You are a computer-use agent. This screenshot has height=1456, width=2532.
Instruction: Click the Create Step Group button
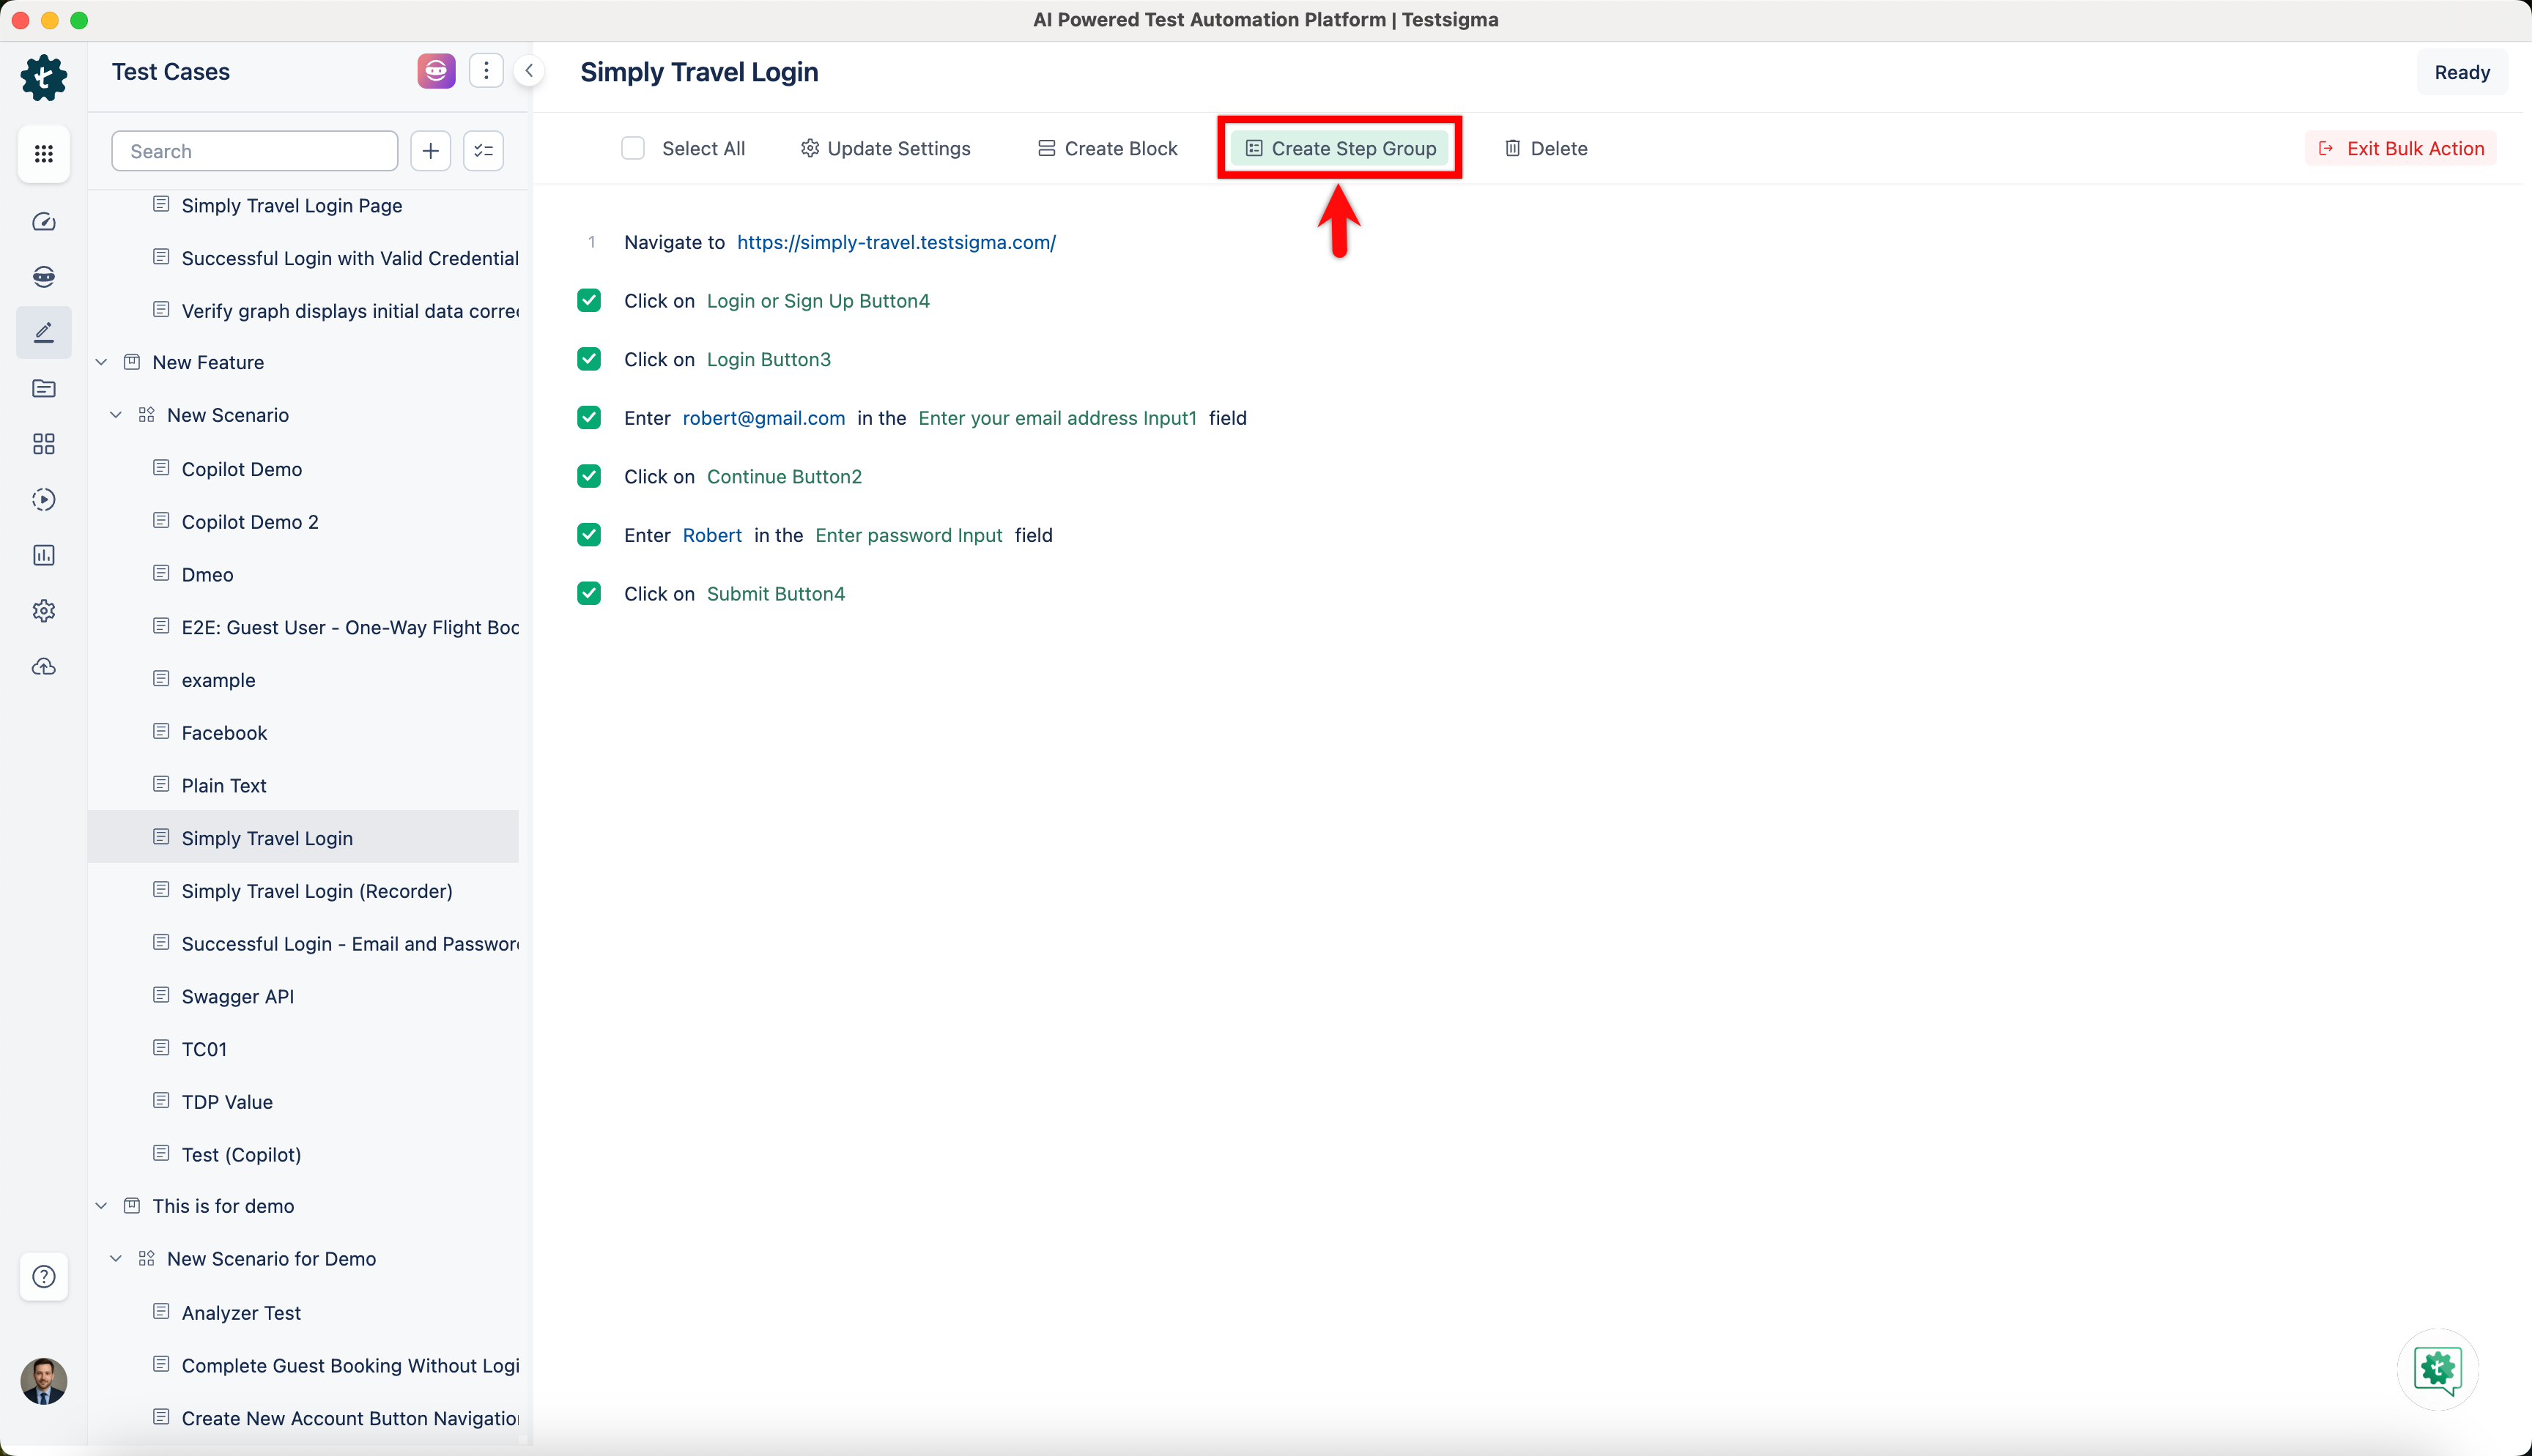tap(1340, 149)
